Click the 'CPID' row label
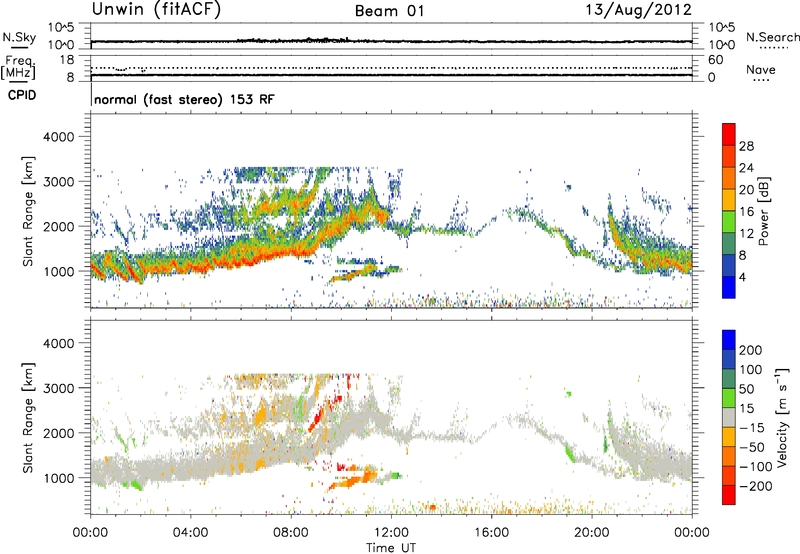Viewport: 800px width, 554px height. click(x=22, y=95)
